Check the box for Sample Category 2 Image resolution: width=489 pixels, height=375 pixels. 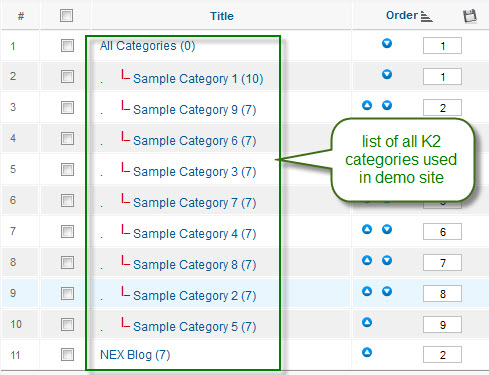(x=67, y=293)
